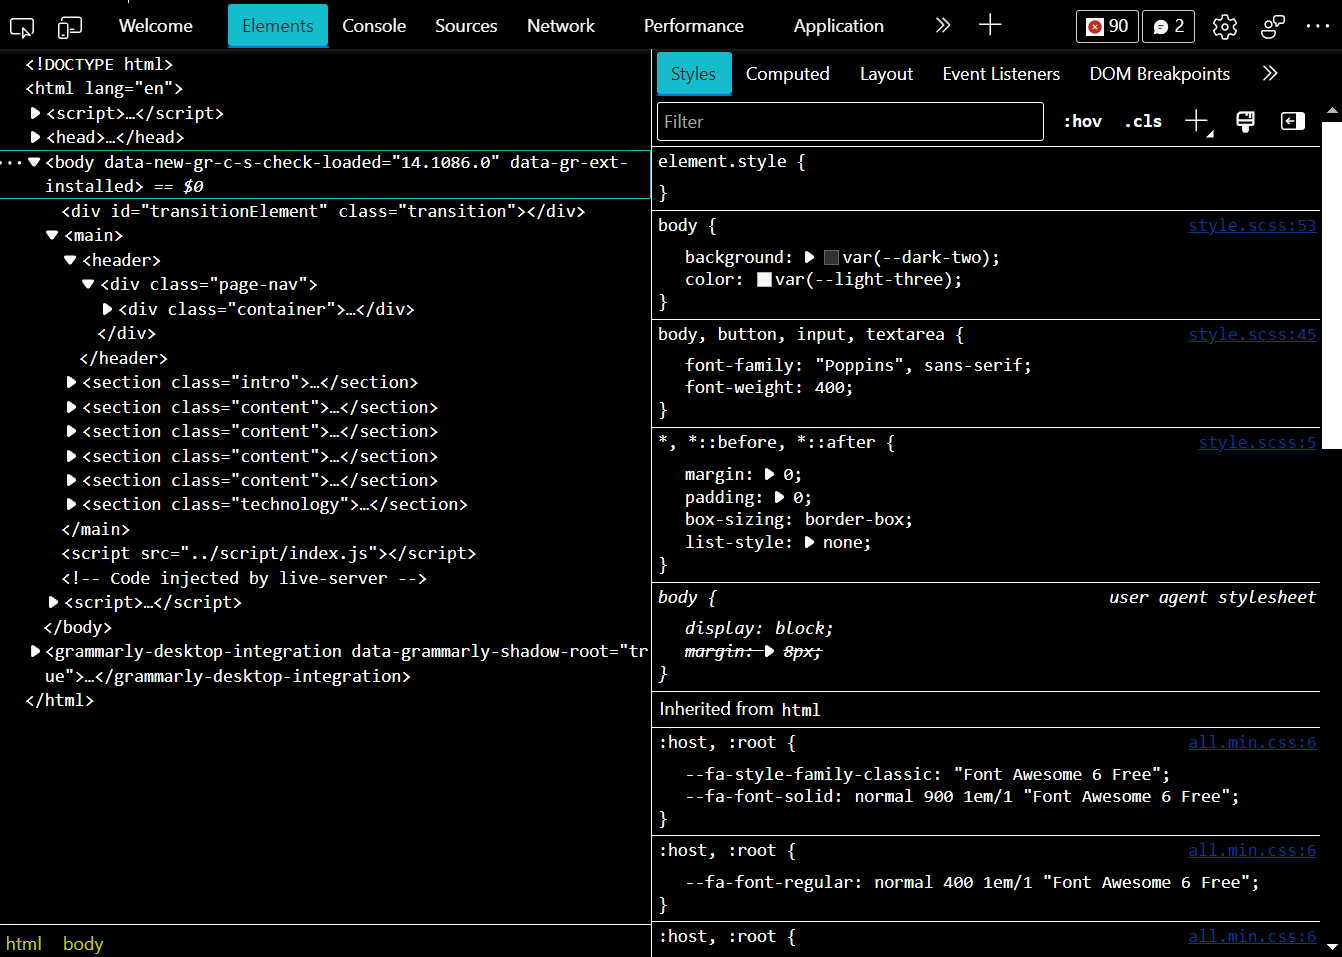This screenshot has width=1342, height=957.
Task: Select the Computed sub-tab
Action: pos(788,74)
